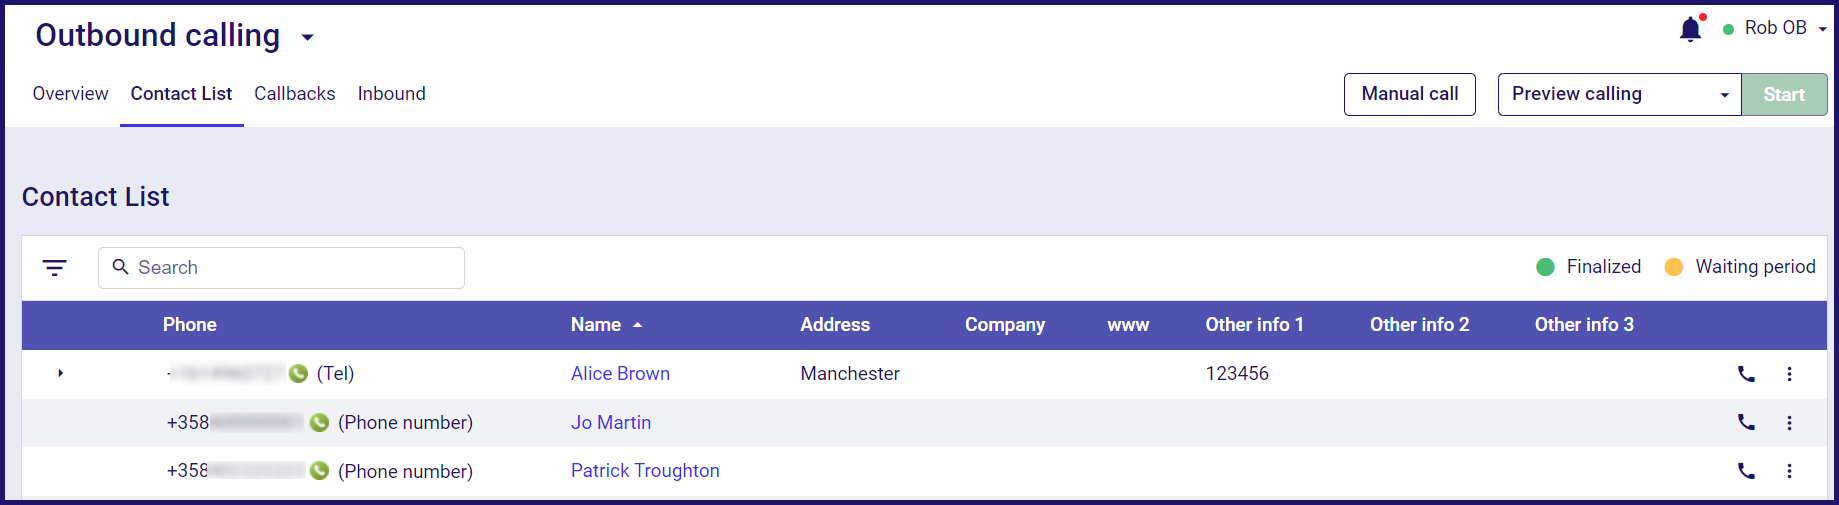
Task: Open more options for Jo Martin
Action: coord(1789,422)
